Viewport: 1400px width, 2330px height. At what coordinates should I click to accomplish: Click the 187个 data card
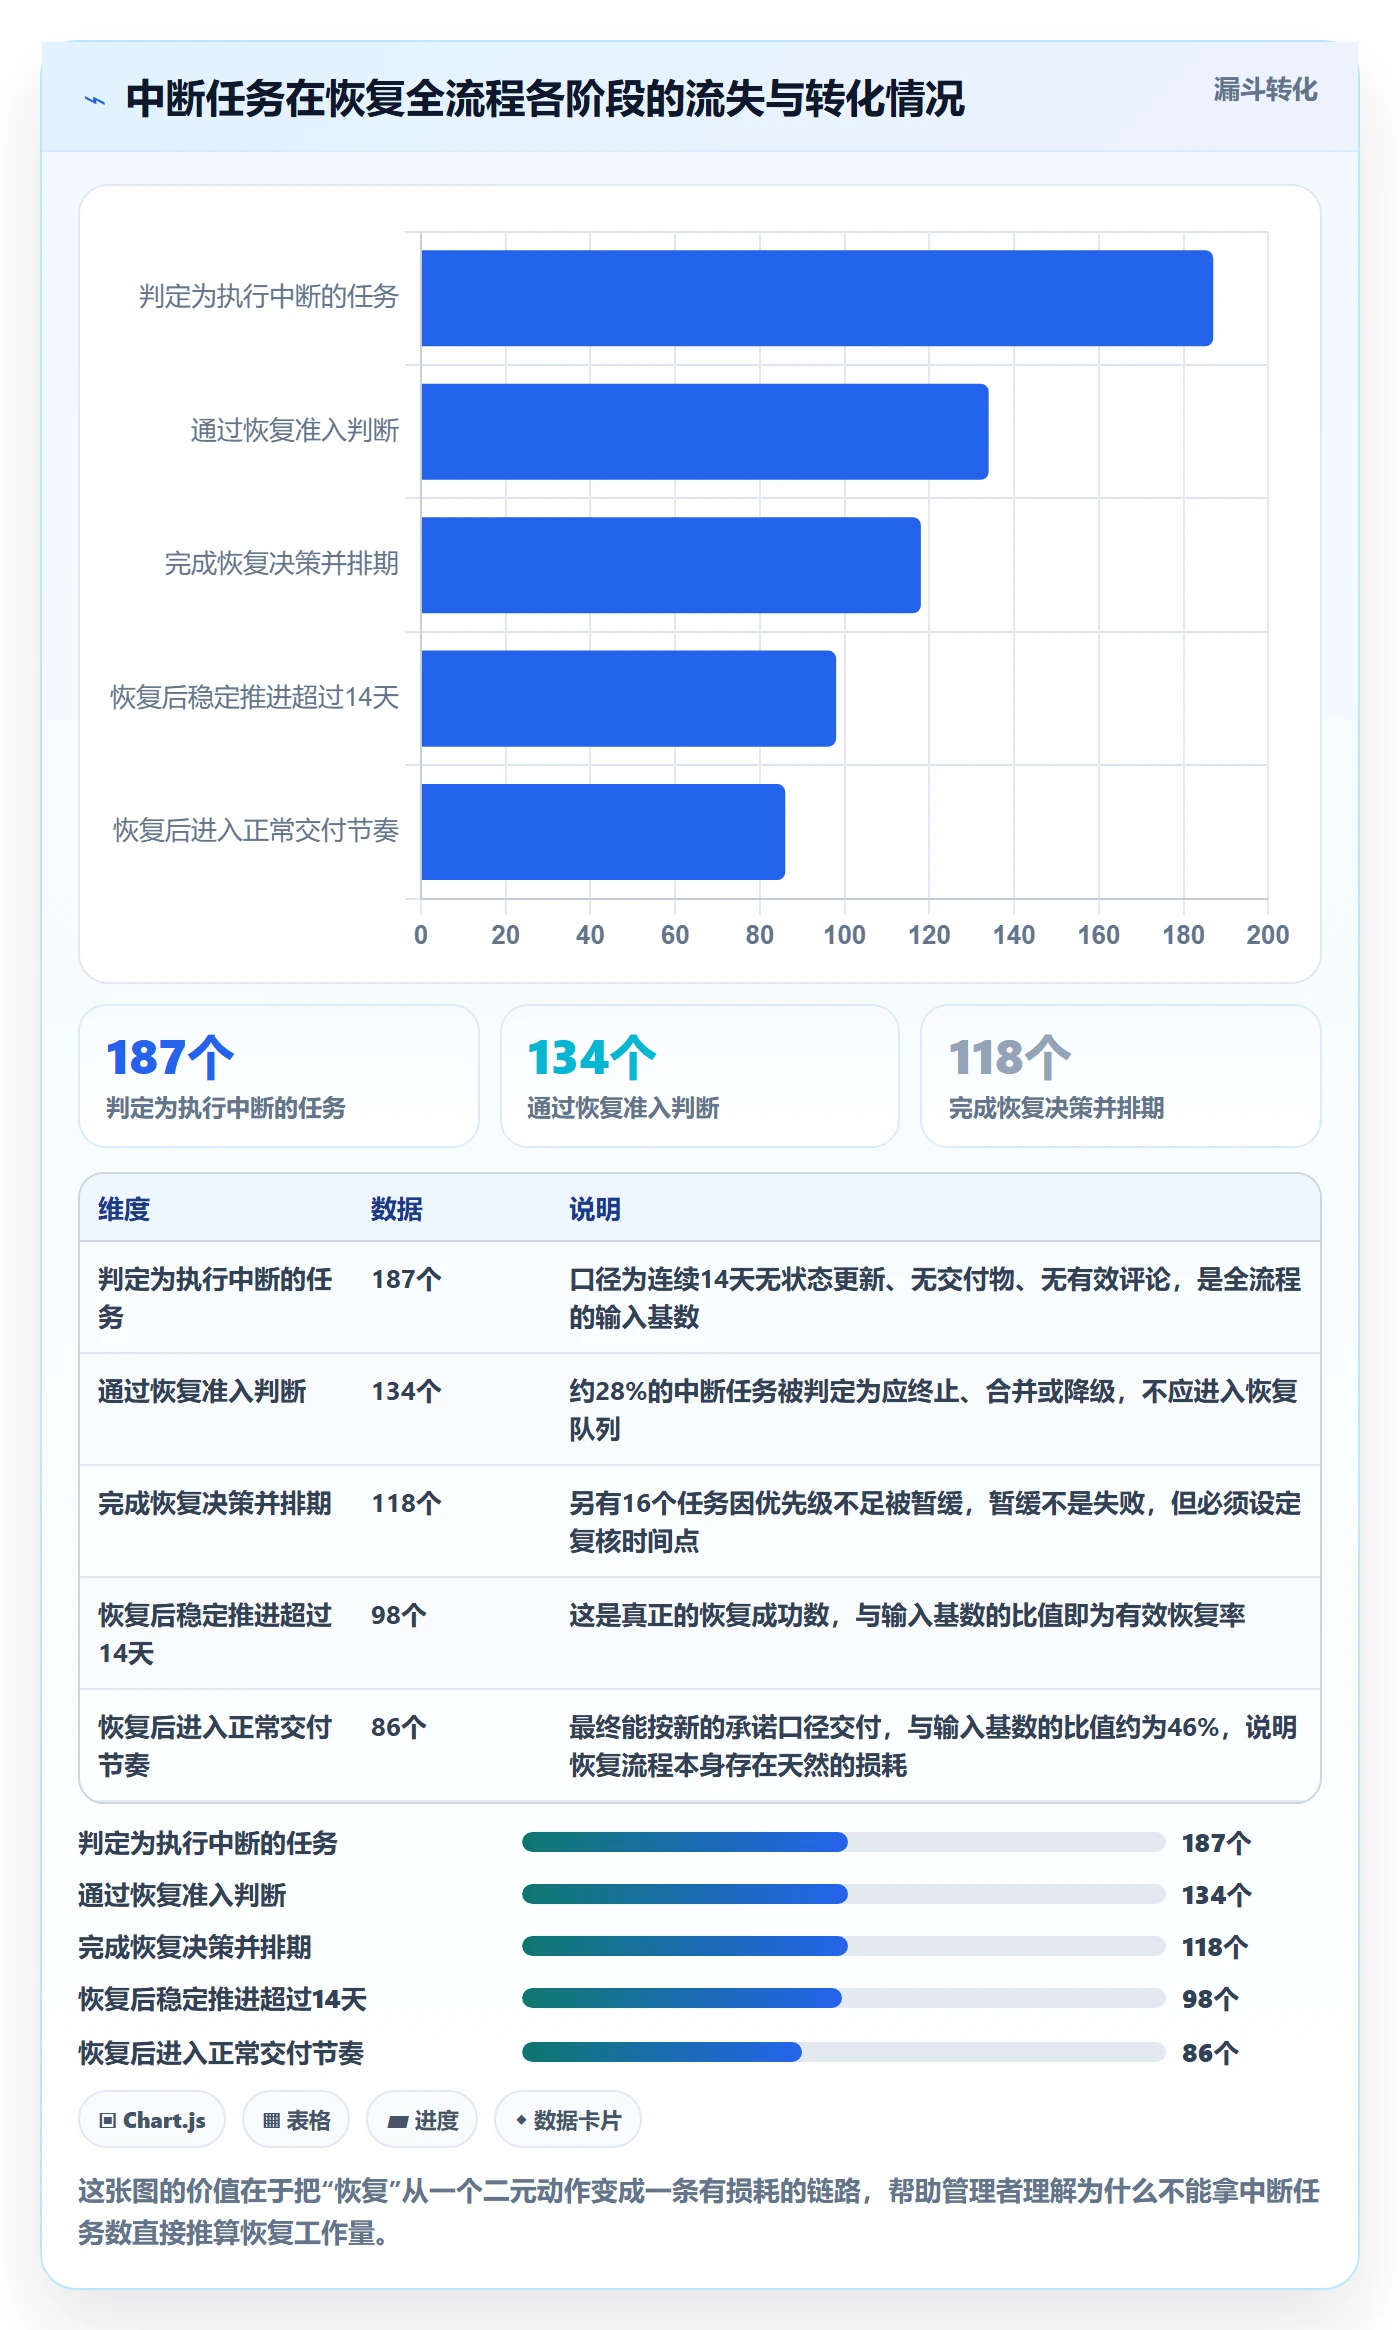tap(279, 1076)
